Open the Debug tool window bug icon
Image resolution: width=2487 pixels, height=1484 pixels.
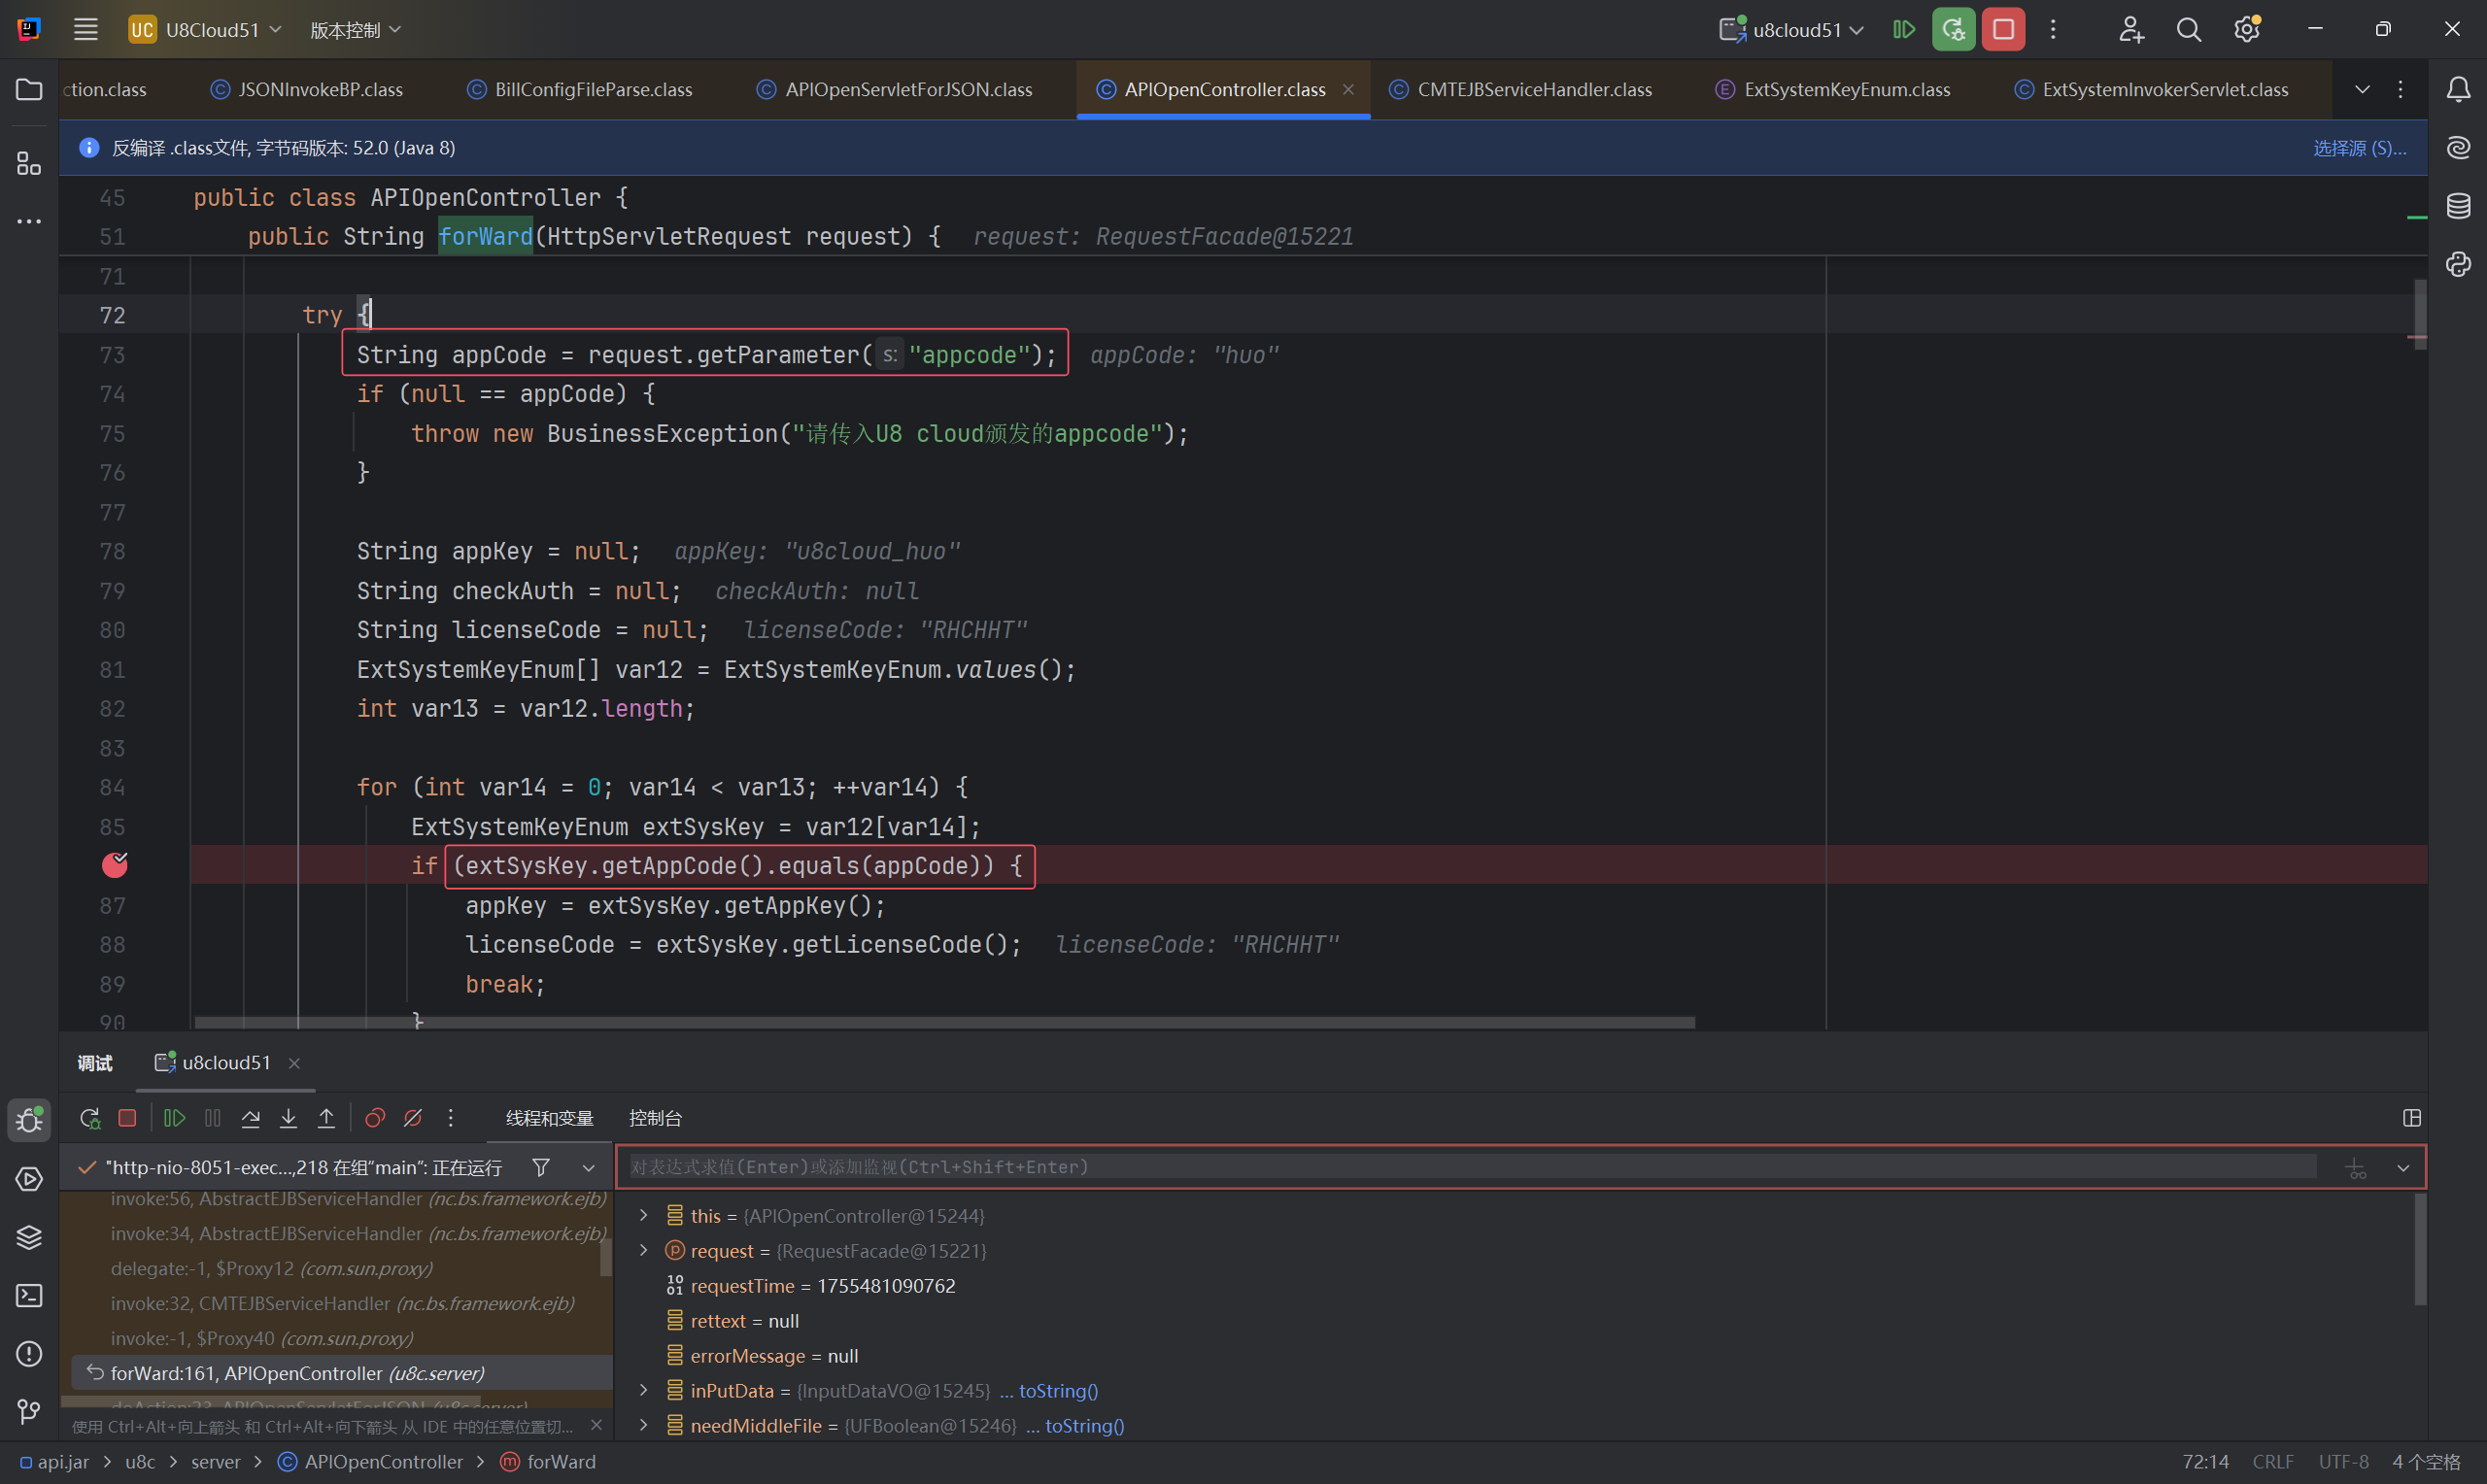pyautogui.click(x=29, y=1120)
